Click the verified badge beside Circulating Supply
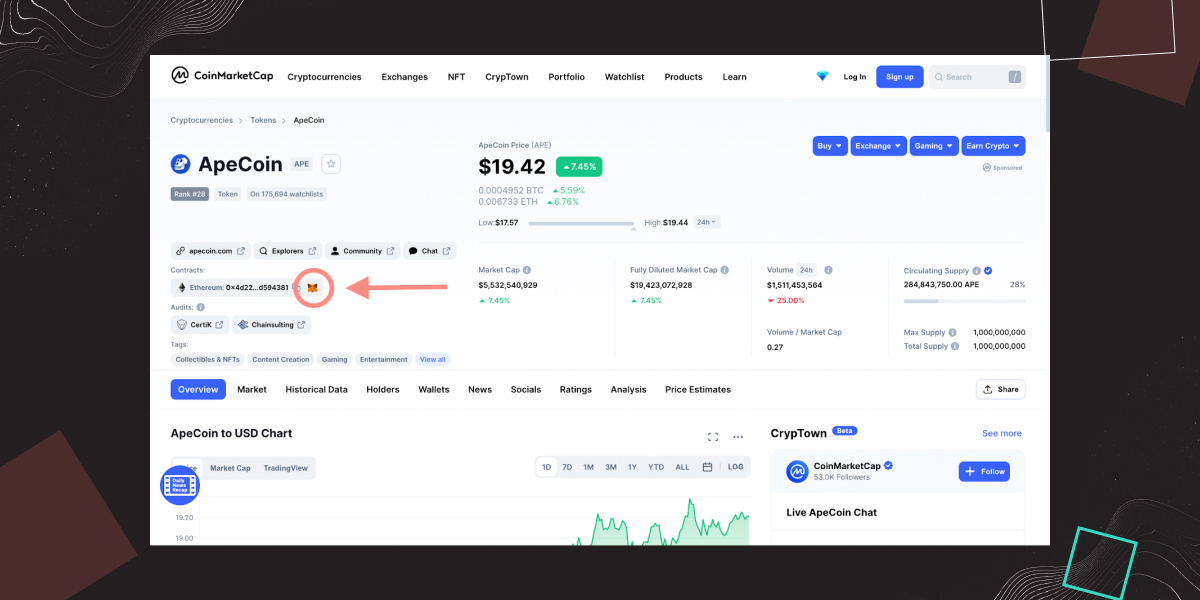The width and height of the screenshot is (1200, 600). [988, 270]
